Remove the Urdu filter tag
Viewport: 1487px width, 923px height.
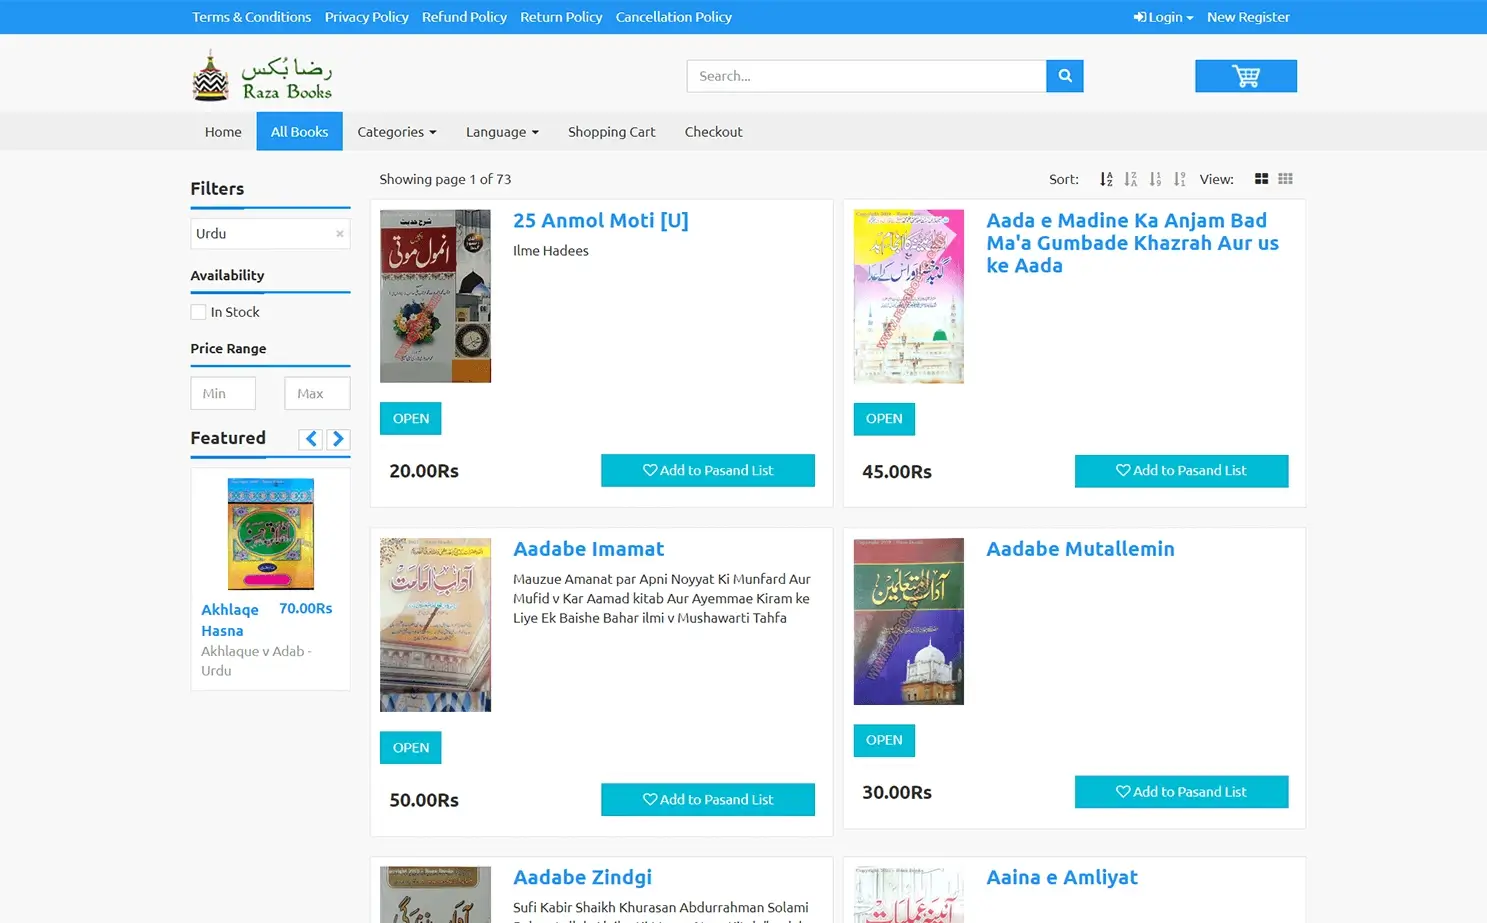click(x=339, y=233)
